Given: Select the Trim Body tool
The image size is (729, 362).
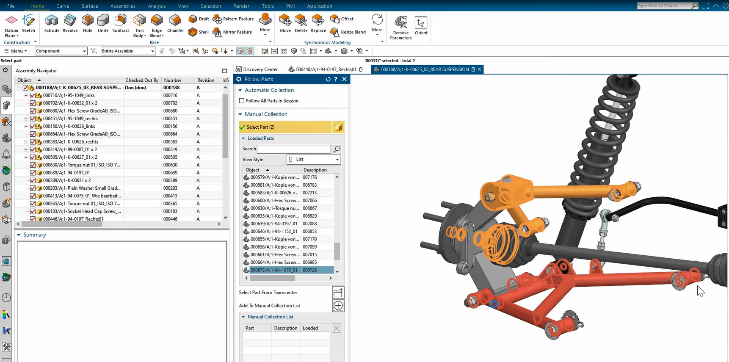Looking at the screenshot, I should [139, 26].
